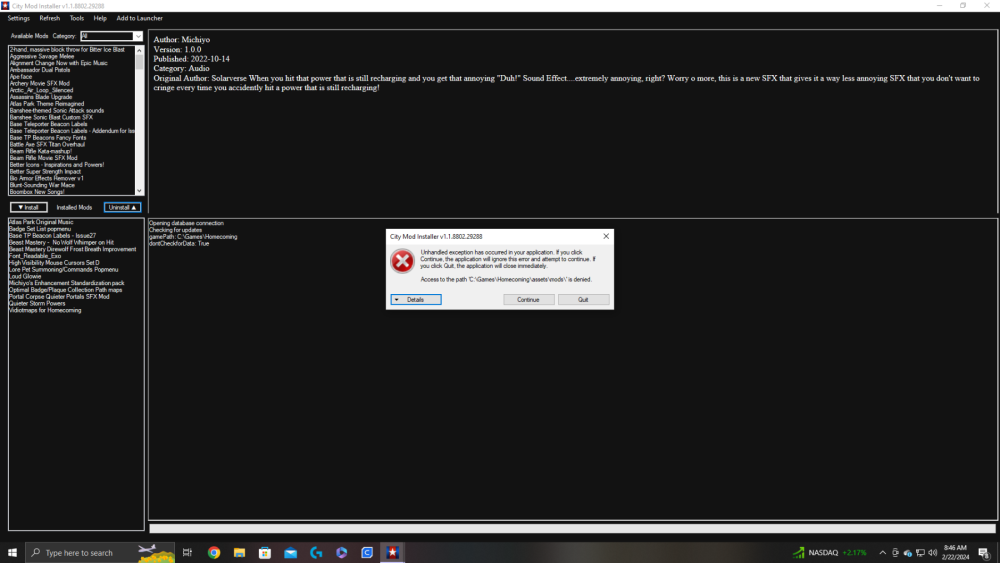
Task: Click the Install button below available mods
Action: [29, 207]
